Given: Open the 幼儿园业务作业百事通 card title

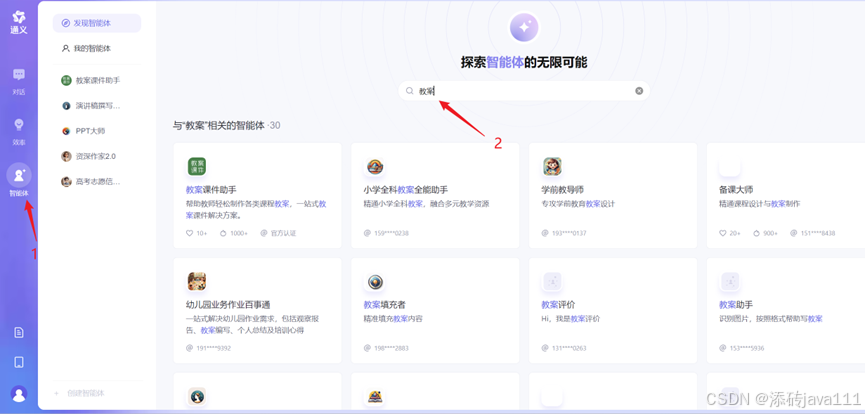Looking at the screenshot, I should [228, 305].
